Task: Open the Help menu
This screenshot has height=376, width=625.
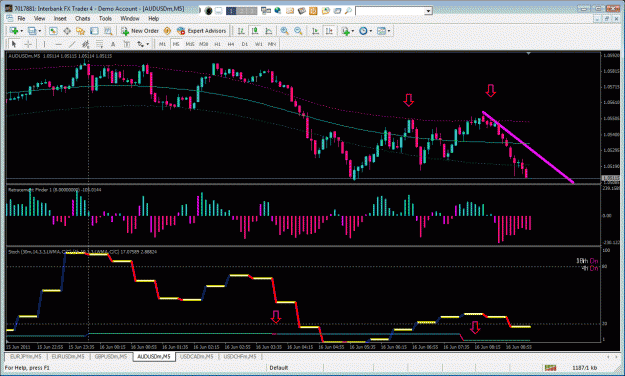Action: click(x=153, y=18)
